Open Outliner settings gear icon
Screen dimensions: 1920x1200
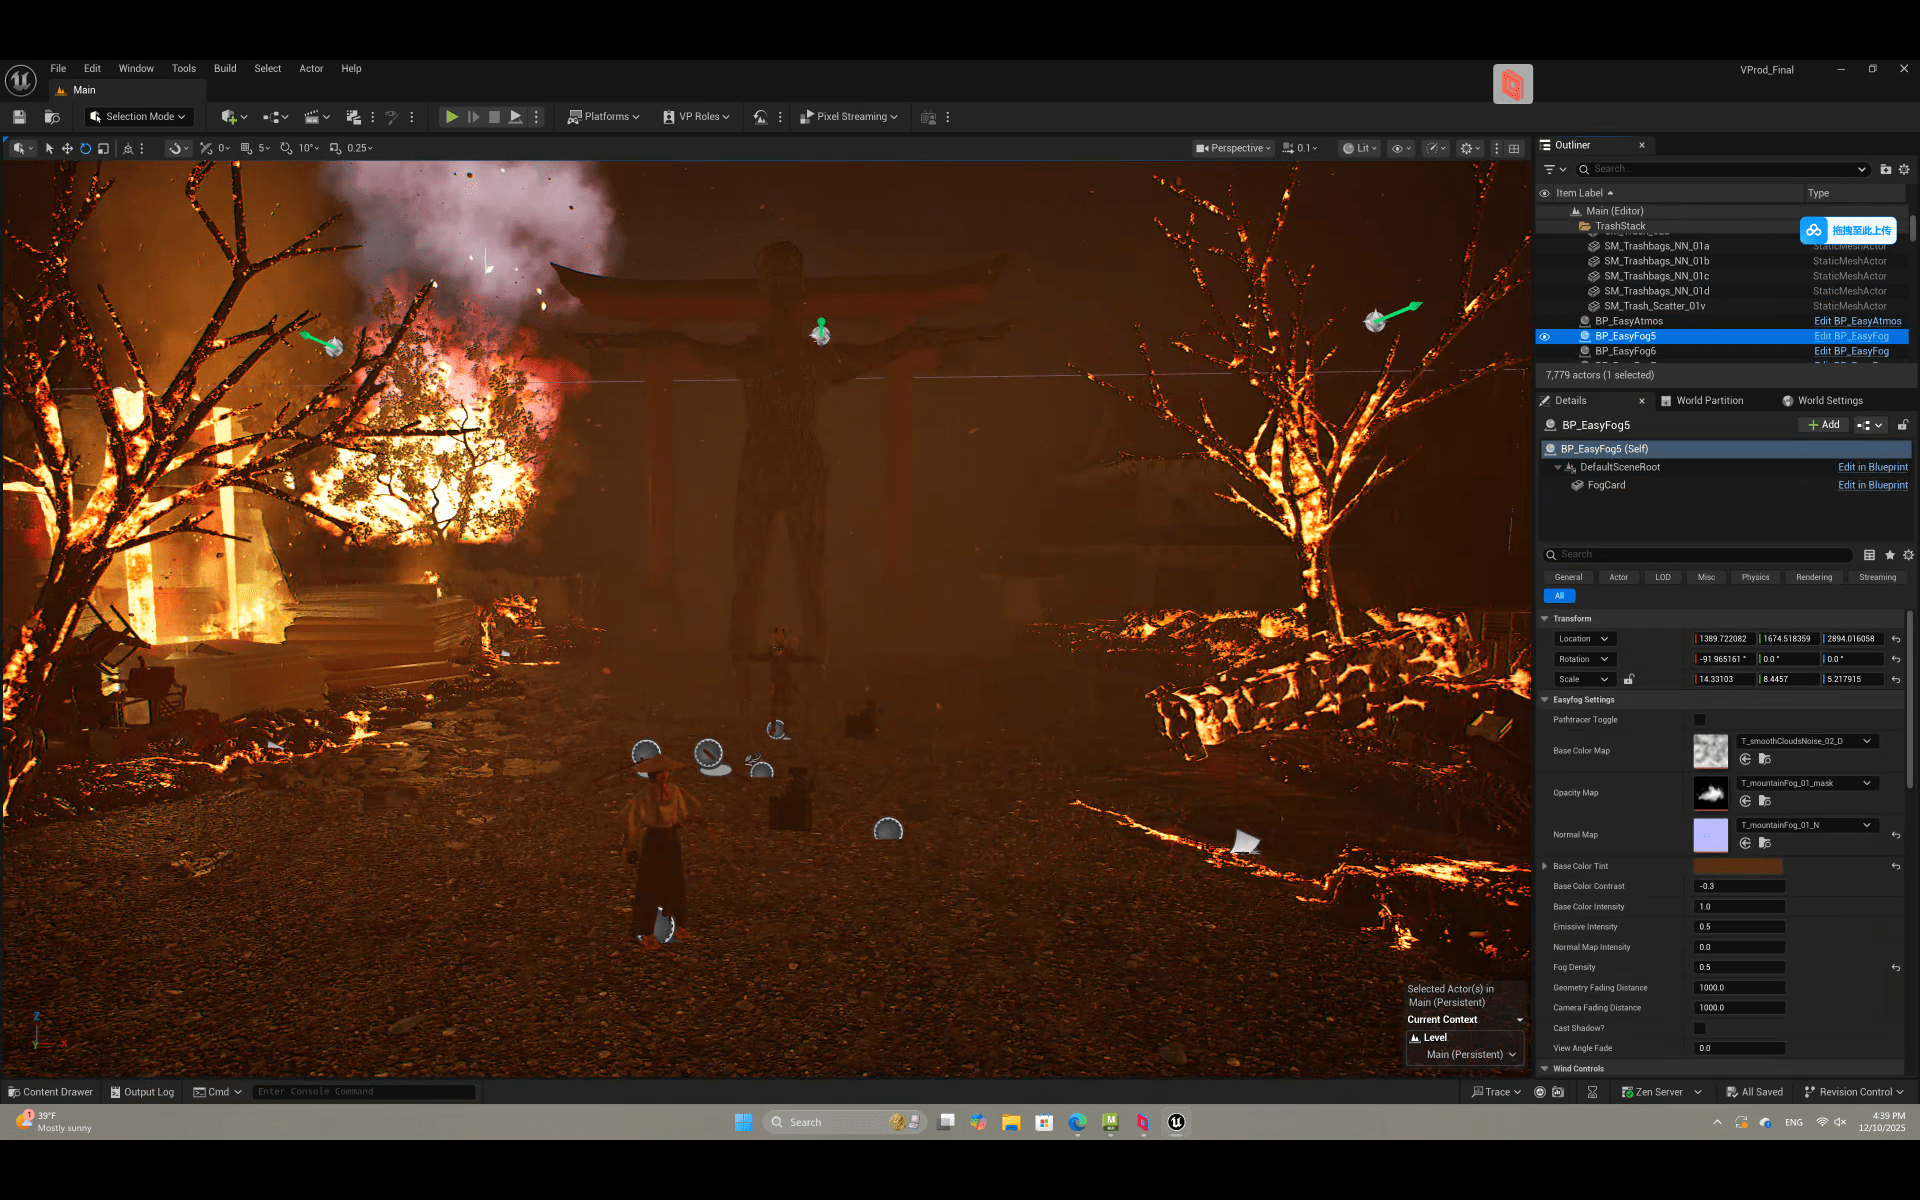(1904, 169)
